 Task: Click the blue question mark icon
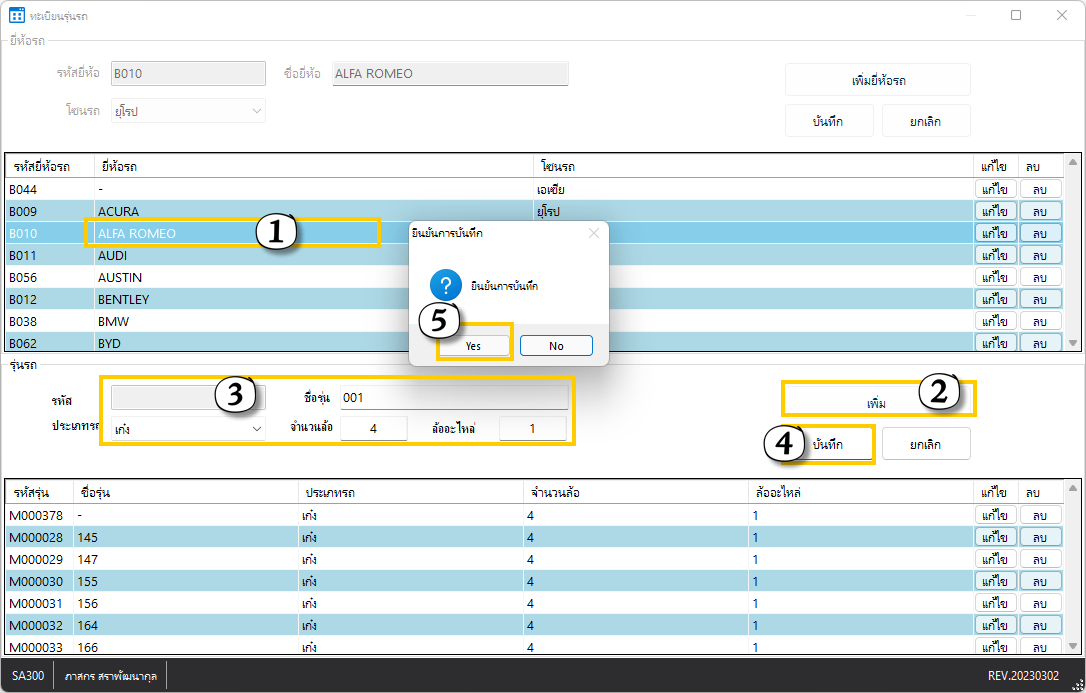pyautogui.click(x=446, y=285)
